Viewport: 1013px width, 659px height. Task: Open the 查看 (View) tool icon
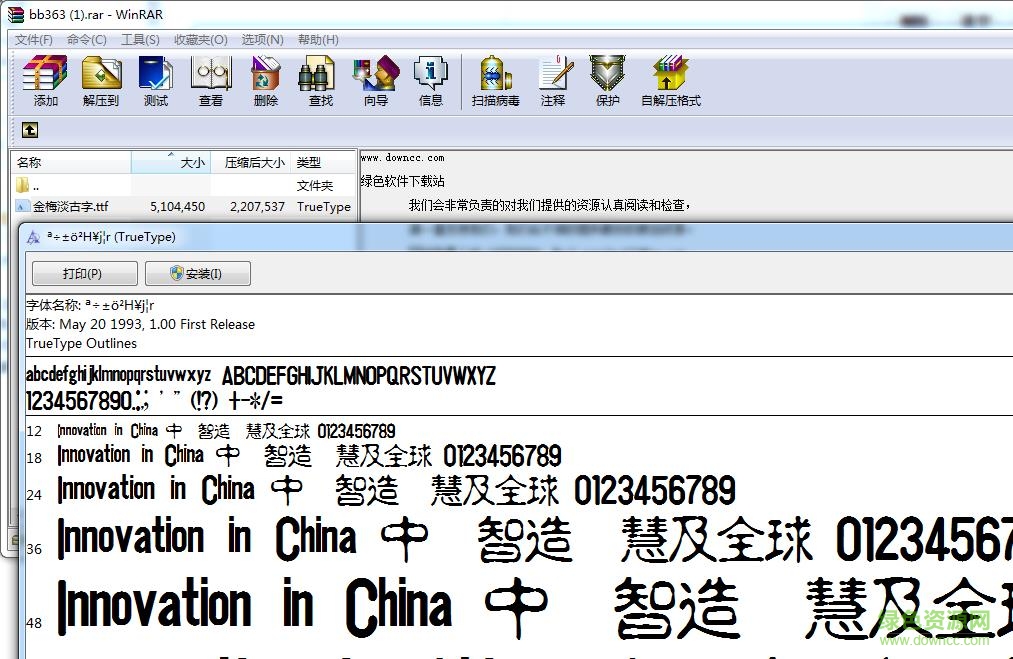coord(210,80)
